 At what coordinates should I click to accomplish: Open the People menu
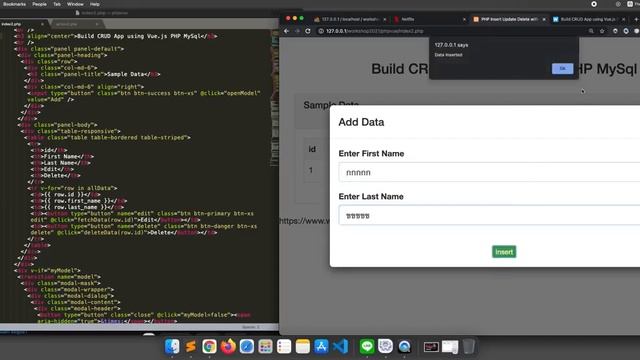tap(40, 4)
